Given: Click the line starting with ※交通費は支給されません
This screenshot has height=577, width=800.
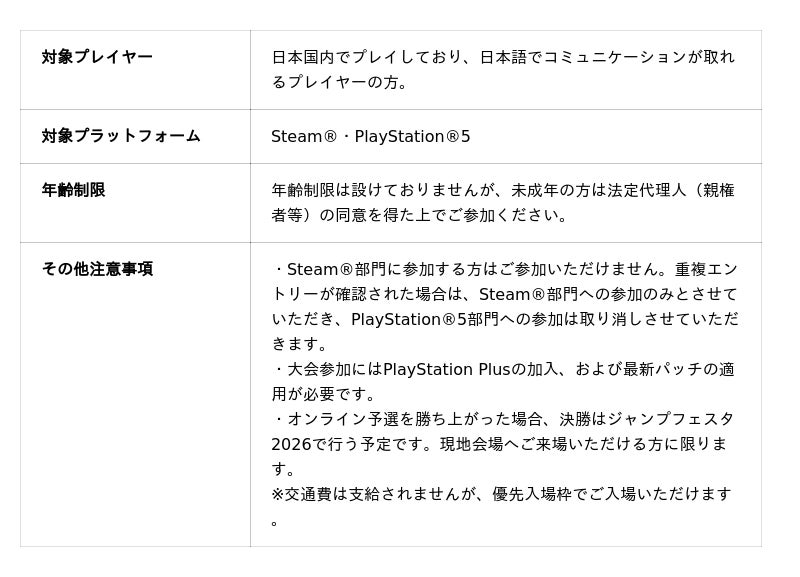Looking at the screenshot, I should tap(501, 494).
